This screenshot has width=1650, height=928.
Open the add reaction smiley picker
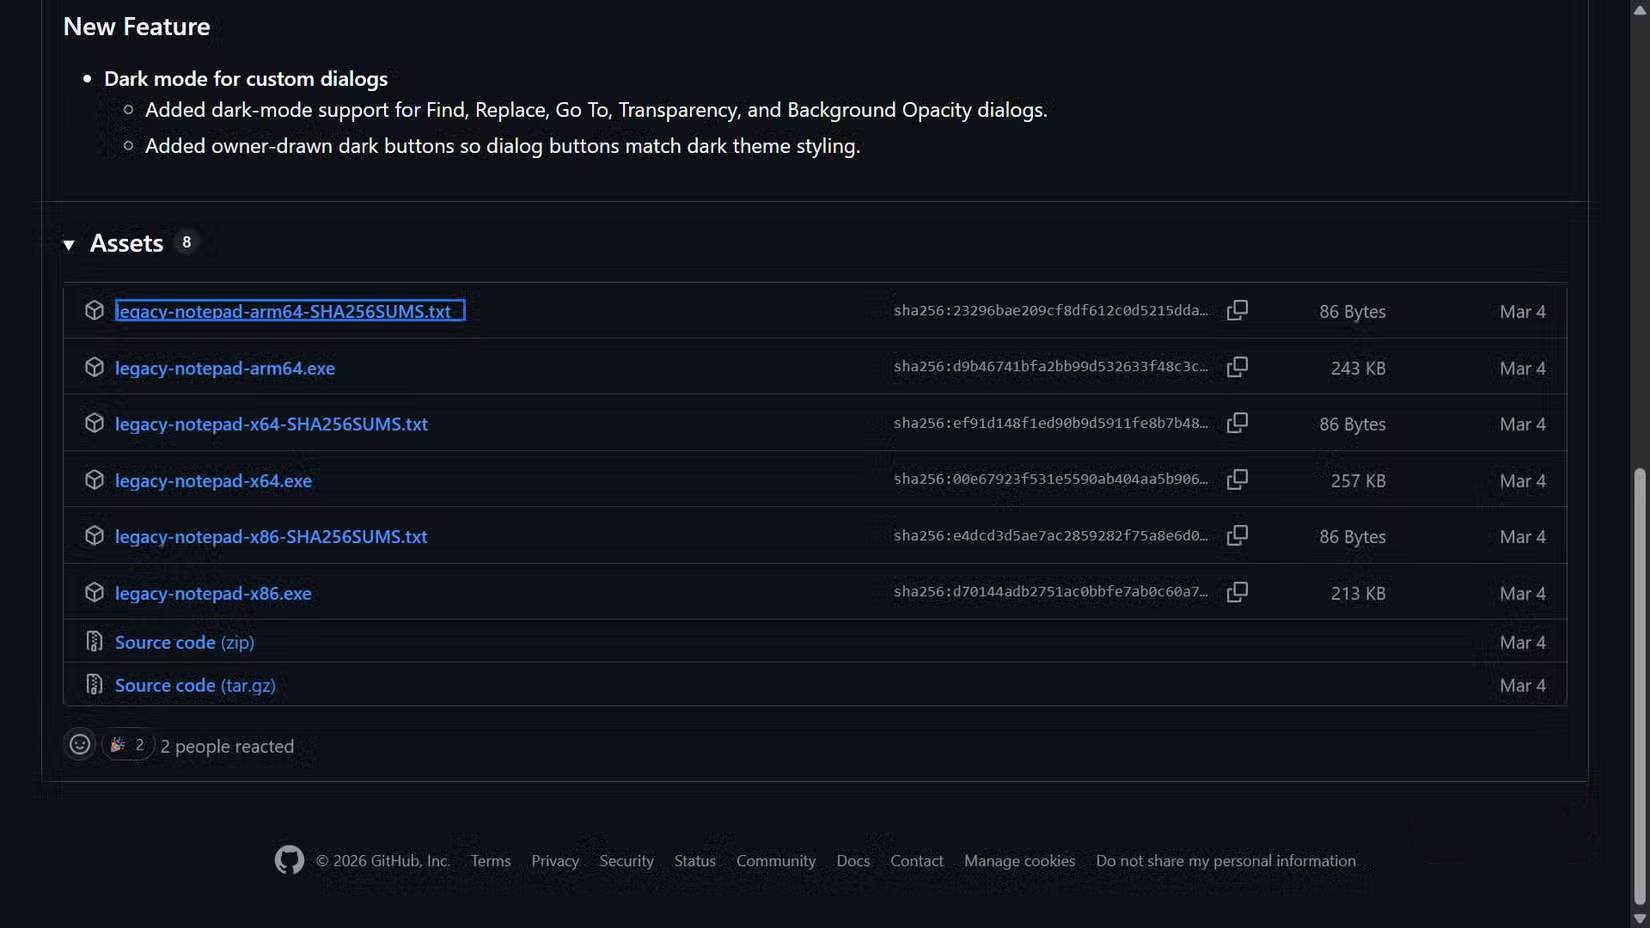(x=80, y=744)
